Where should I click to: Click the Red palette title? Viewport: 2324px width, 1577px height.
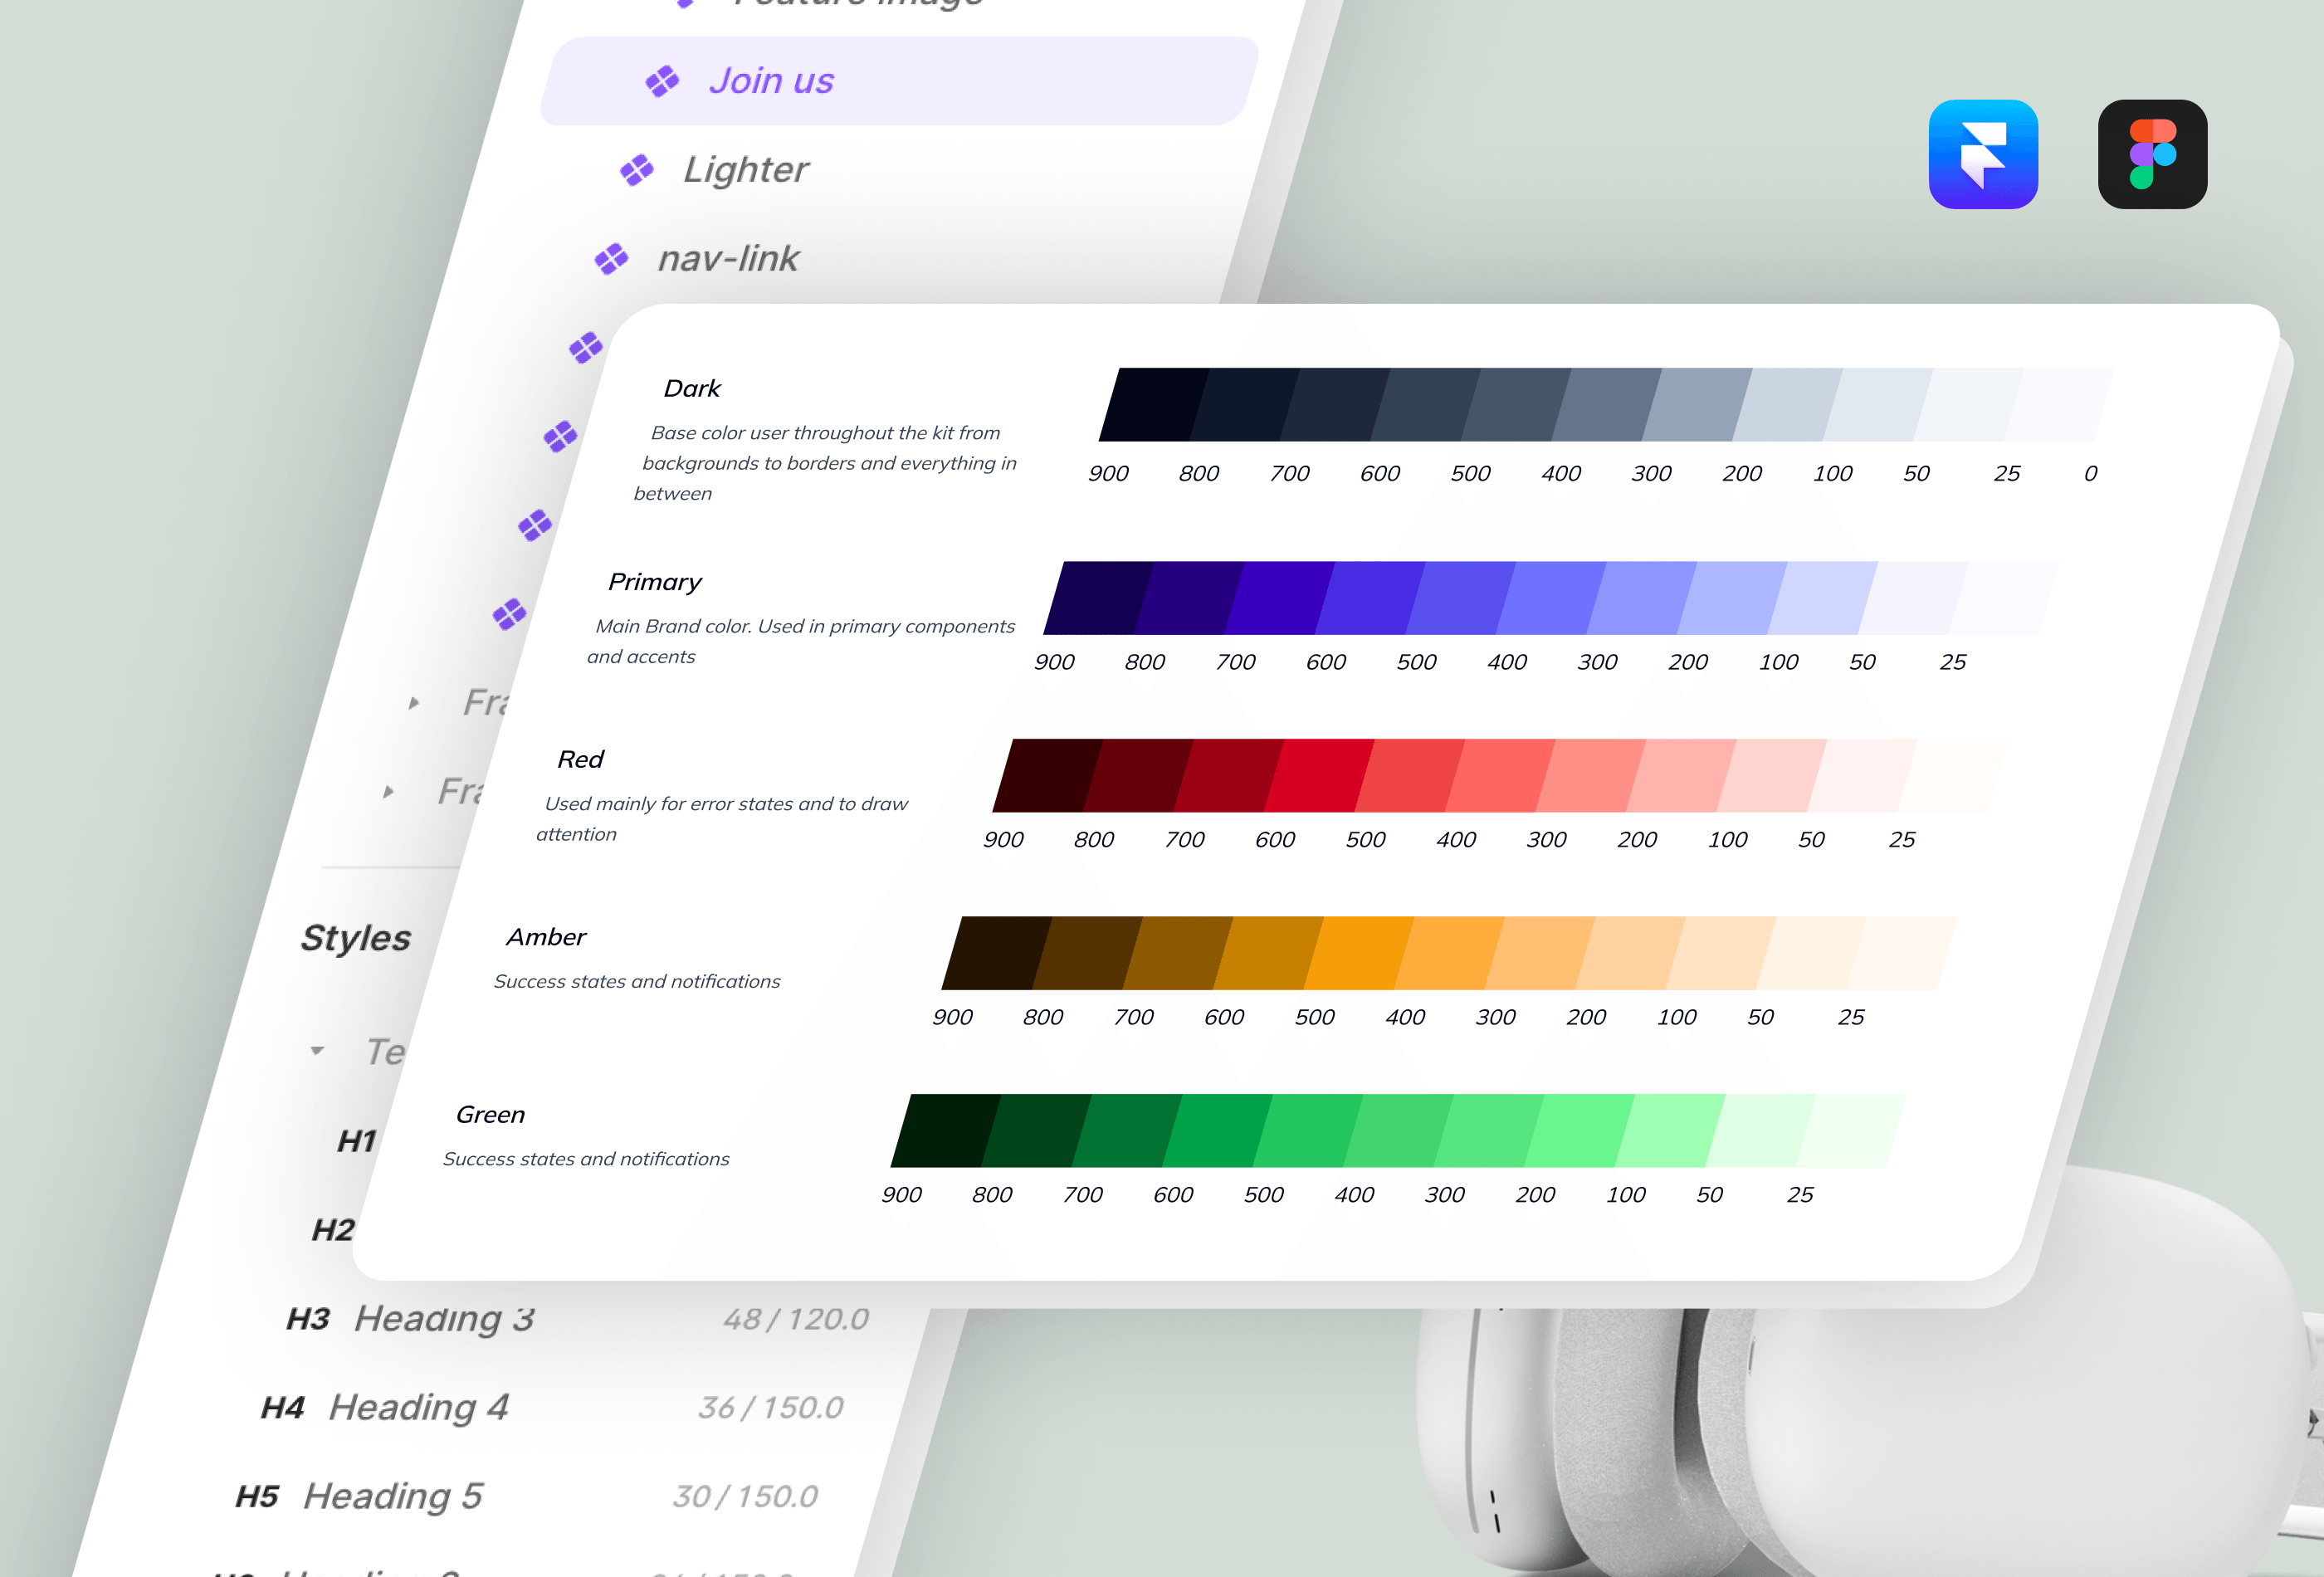click(x=580, y=759)
